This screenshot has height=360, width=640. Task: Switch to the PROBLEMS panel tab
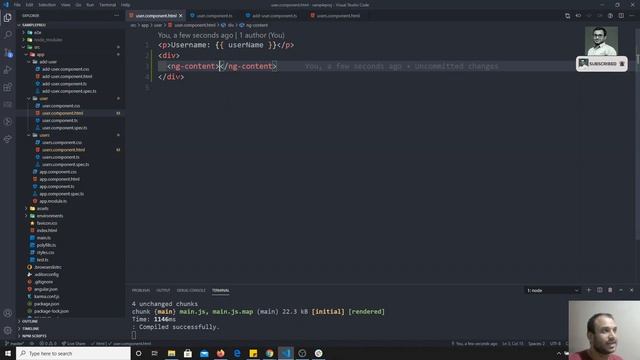[141, 290]
